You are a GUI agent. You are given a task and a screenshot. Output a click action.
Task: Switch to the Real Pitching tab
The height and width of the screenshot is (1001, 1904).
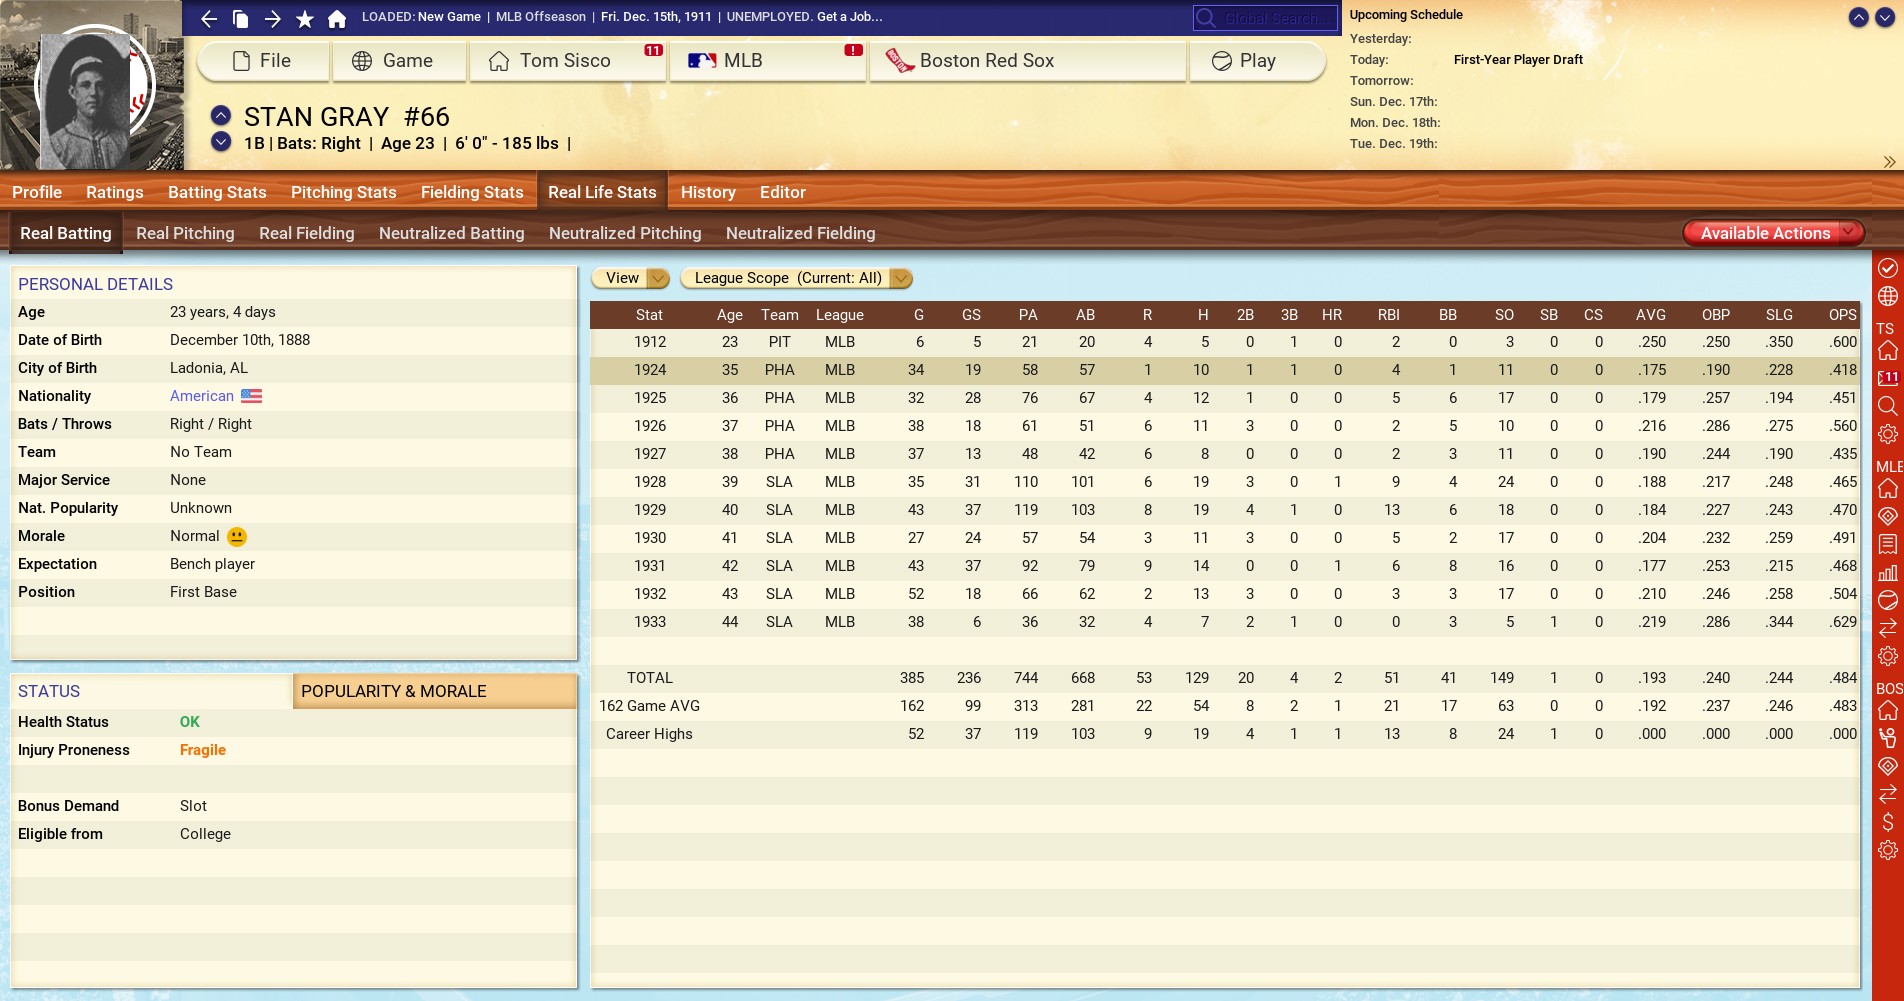click(x=185, y=233)
